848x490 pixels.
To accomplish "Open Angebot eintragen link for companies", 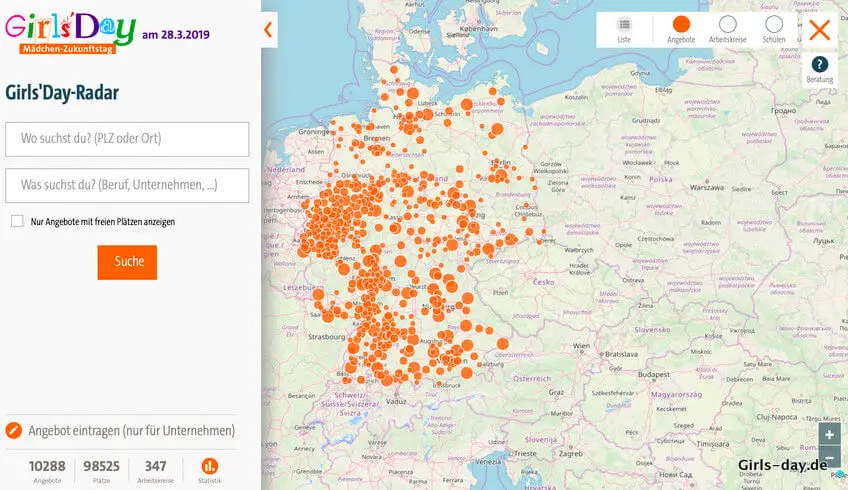I will pyautogui.click(x=131, y=431).
